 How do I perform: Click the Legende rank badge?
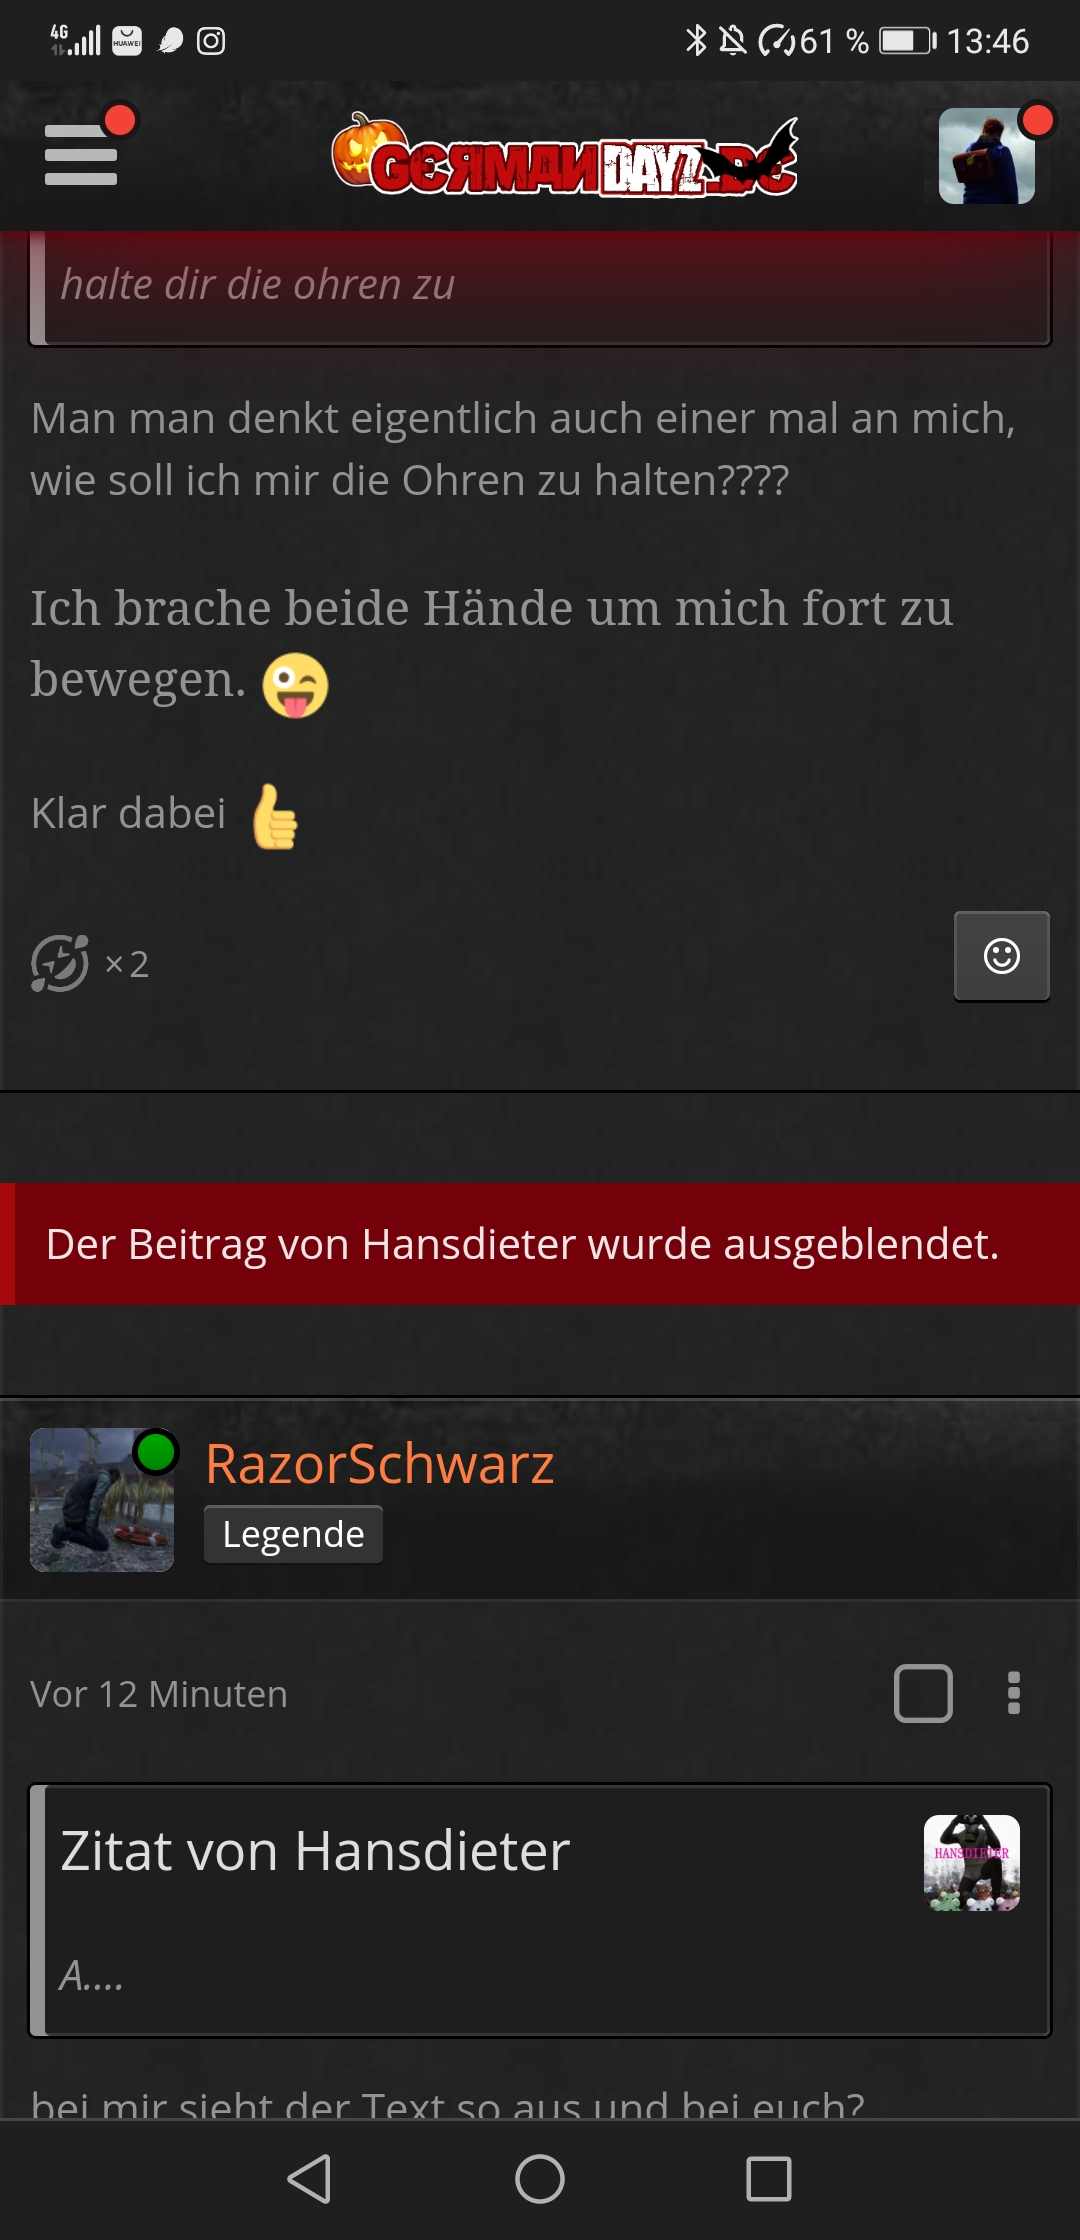(293, 1534)
